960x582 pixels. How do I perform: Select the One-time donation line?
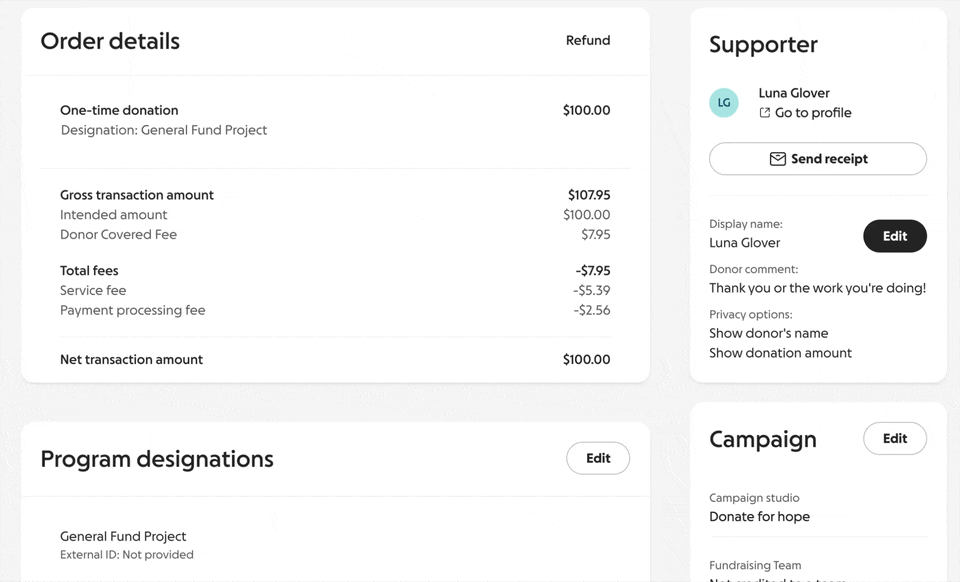tap(119, 110)
